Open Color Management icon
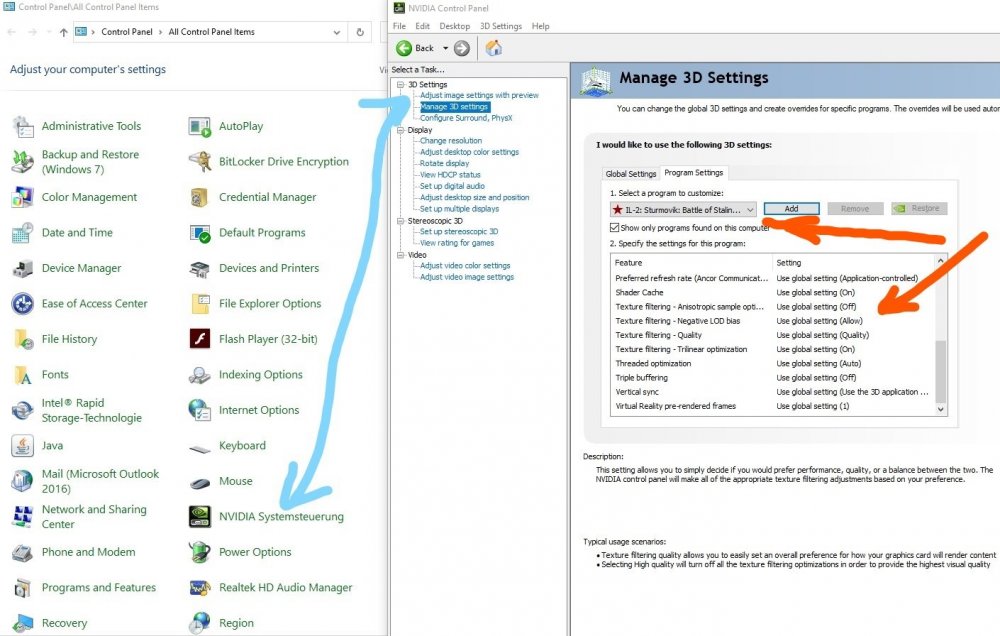The width and height of the screenshot is (1000, 636). 23,197
